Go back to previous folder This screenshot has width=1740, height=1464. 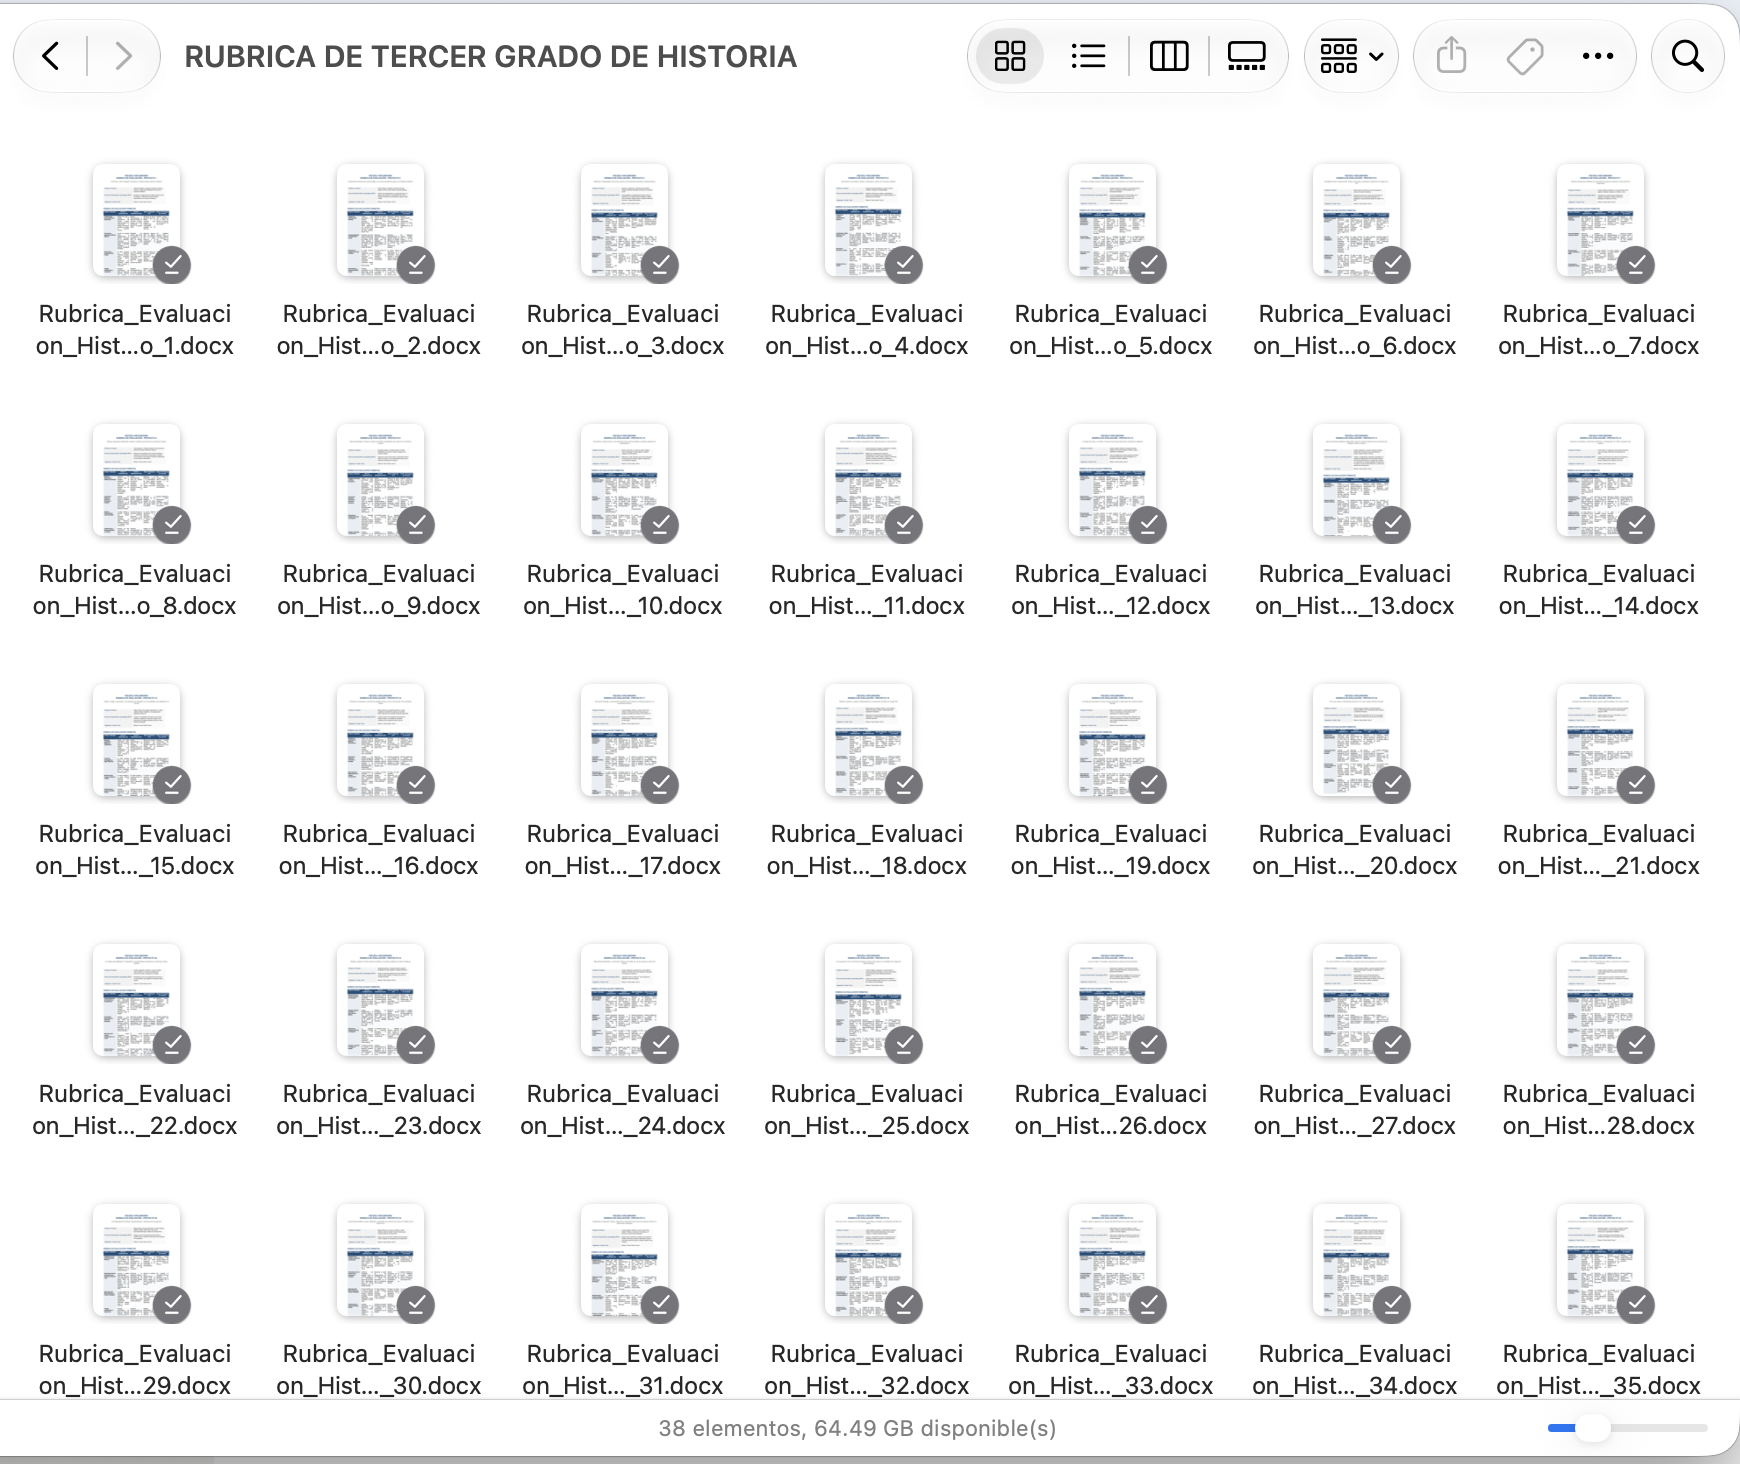pyautogui.click(x=51, y=56)
